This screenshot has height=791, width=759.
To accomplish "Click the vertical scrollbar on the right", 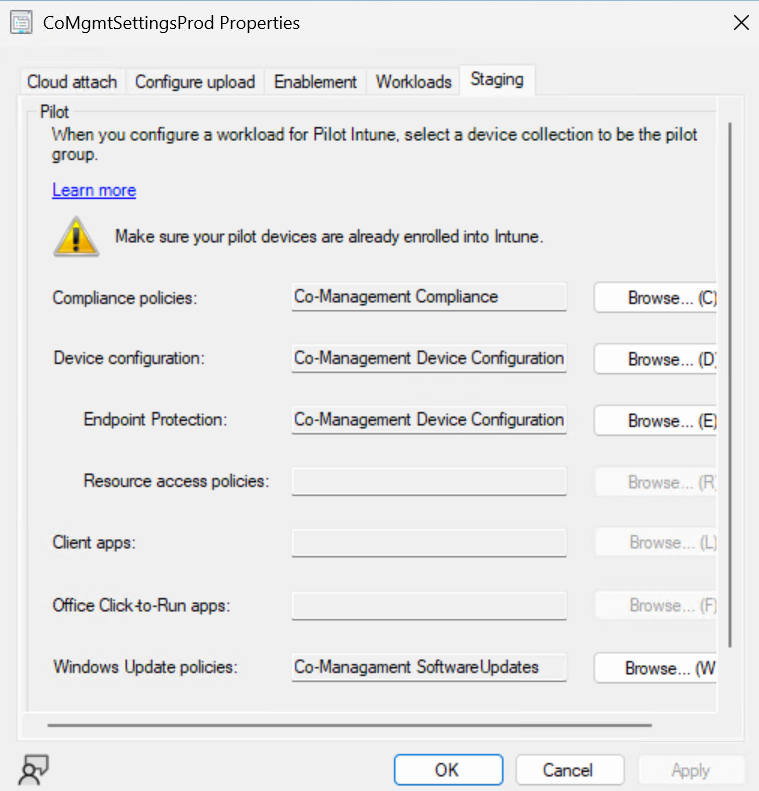I will click(x=730, y=380).
